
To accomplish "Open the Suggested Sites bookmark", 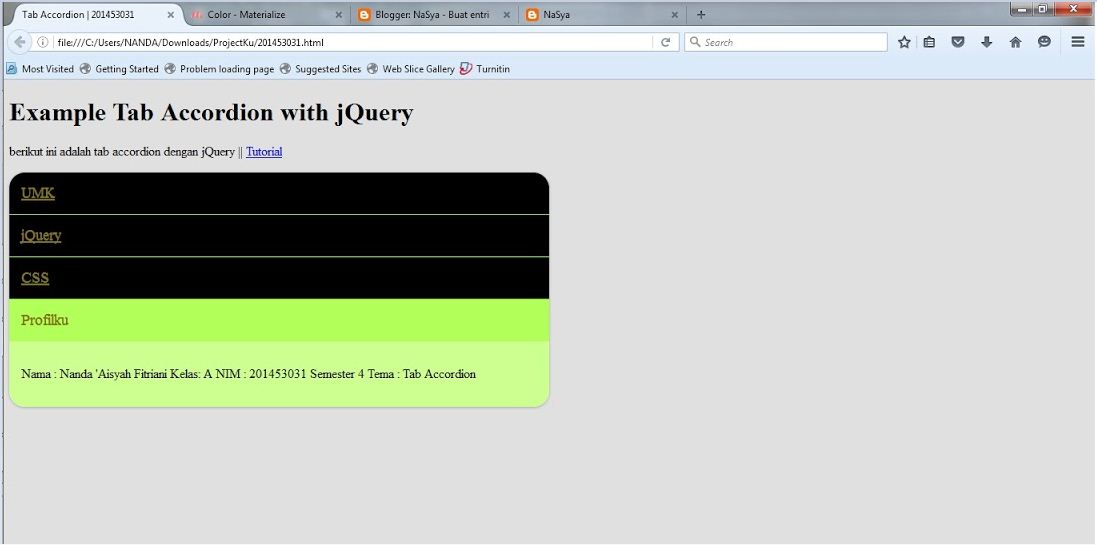I will point(320,69).
